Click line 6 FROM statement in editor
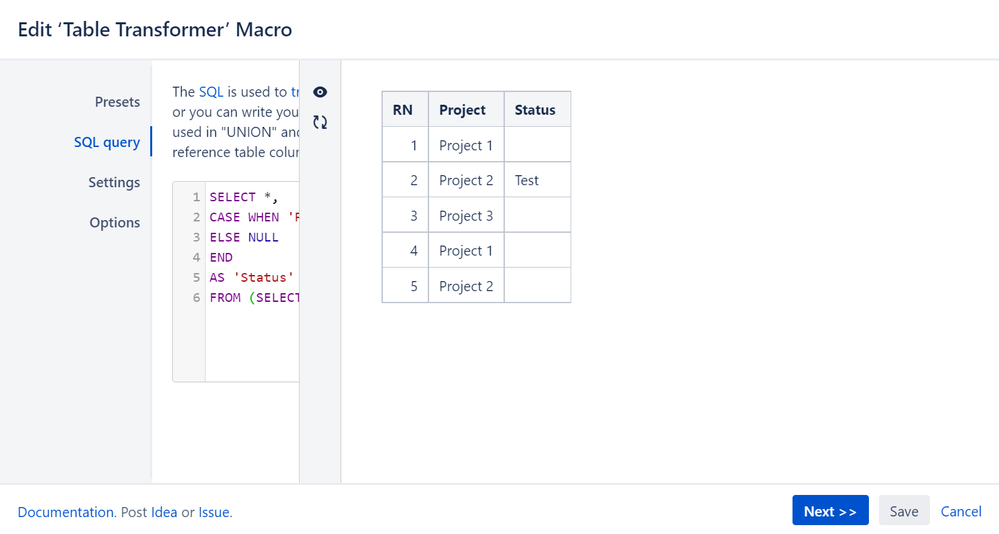Viewport: 999px width, 534px height. coord(254,297)
